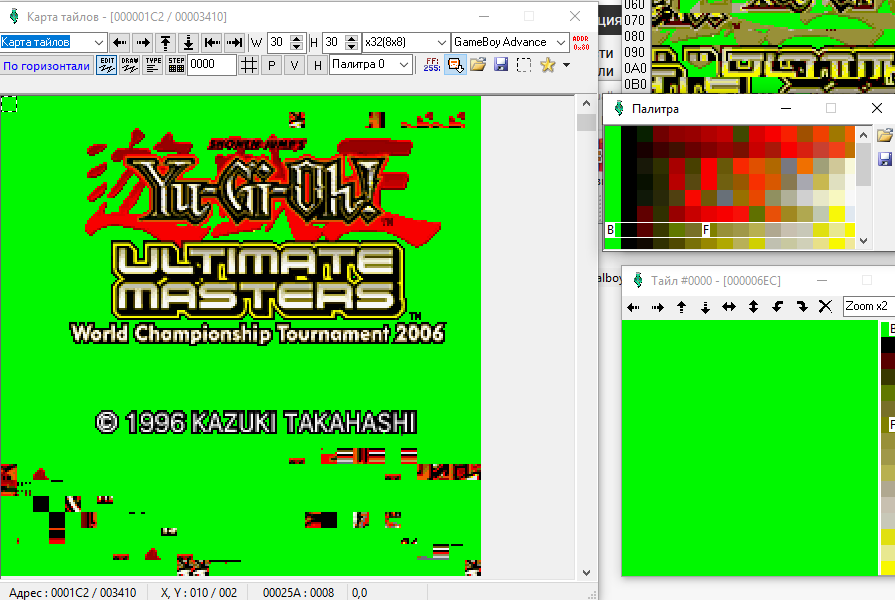The image size is (895, 600).
Task: Flip tile vertically in the Тайл window
Action: click(753, 307)
